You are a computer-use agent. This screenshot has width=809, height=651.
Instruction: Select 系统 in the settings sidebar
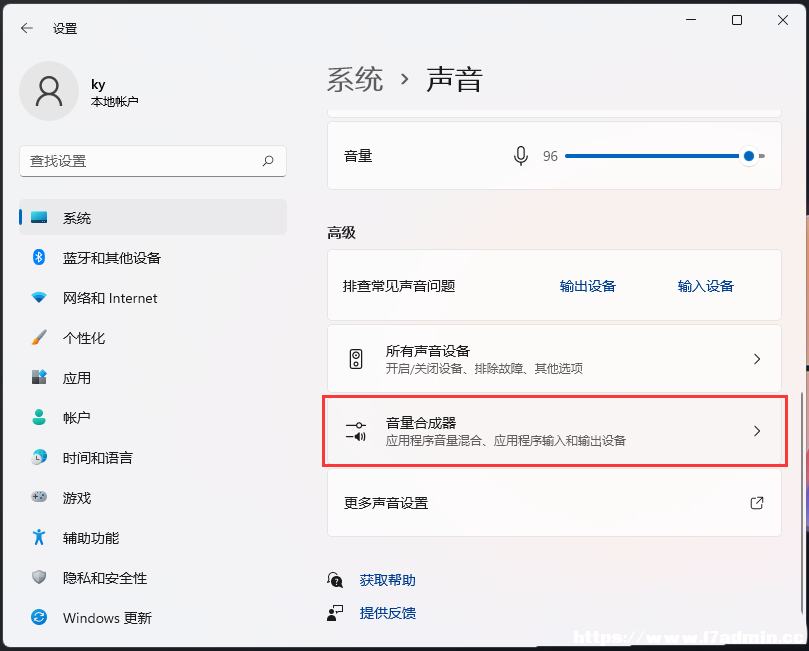click(153, 218)
